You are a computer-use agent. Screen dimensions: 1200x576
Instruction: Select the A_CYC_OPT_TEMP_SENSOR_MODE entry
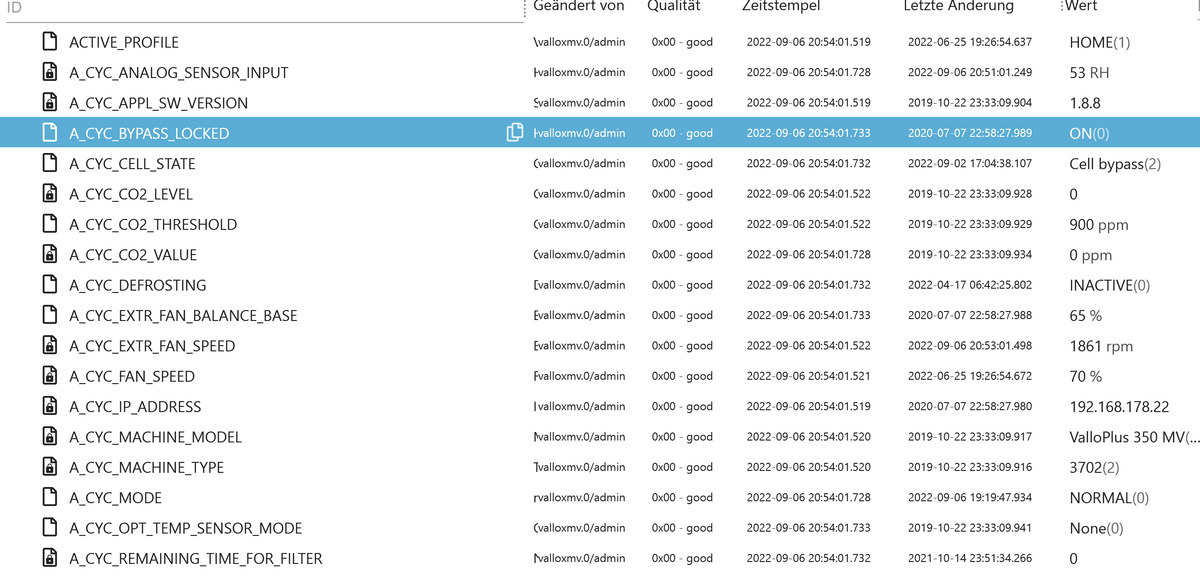(186, 528)
